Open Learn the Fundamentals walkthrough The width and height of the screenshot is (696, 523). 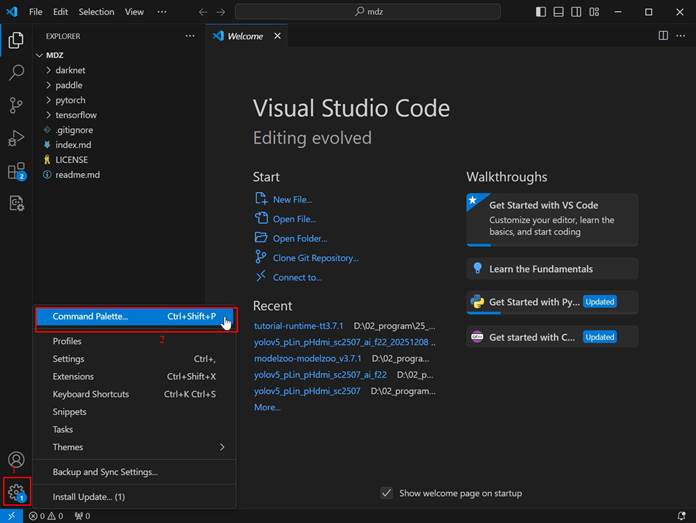tap(552, 269)
